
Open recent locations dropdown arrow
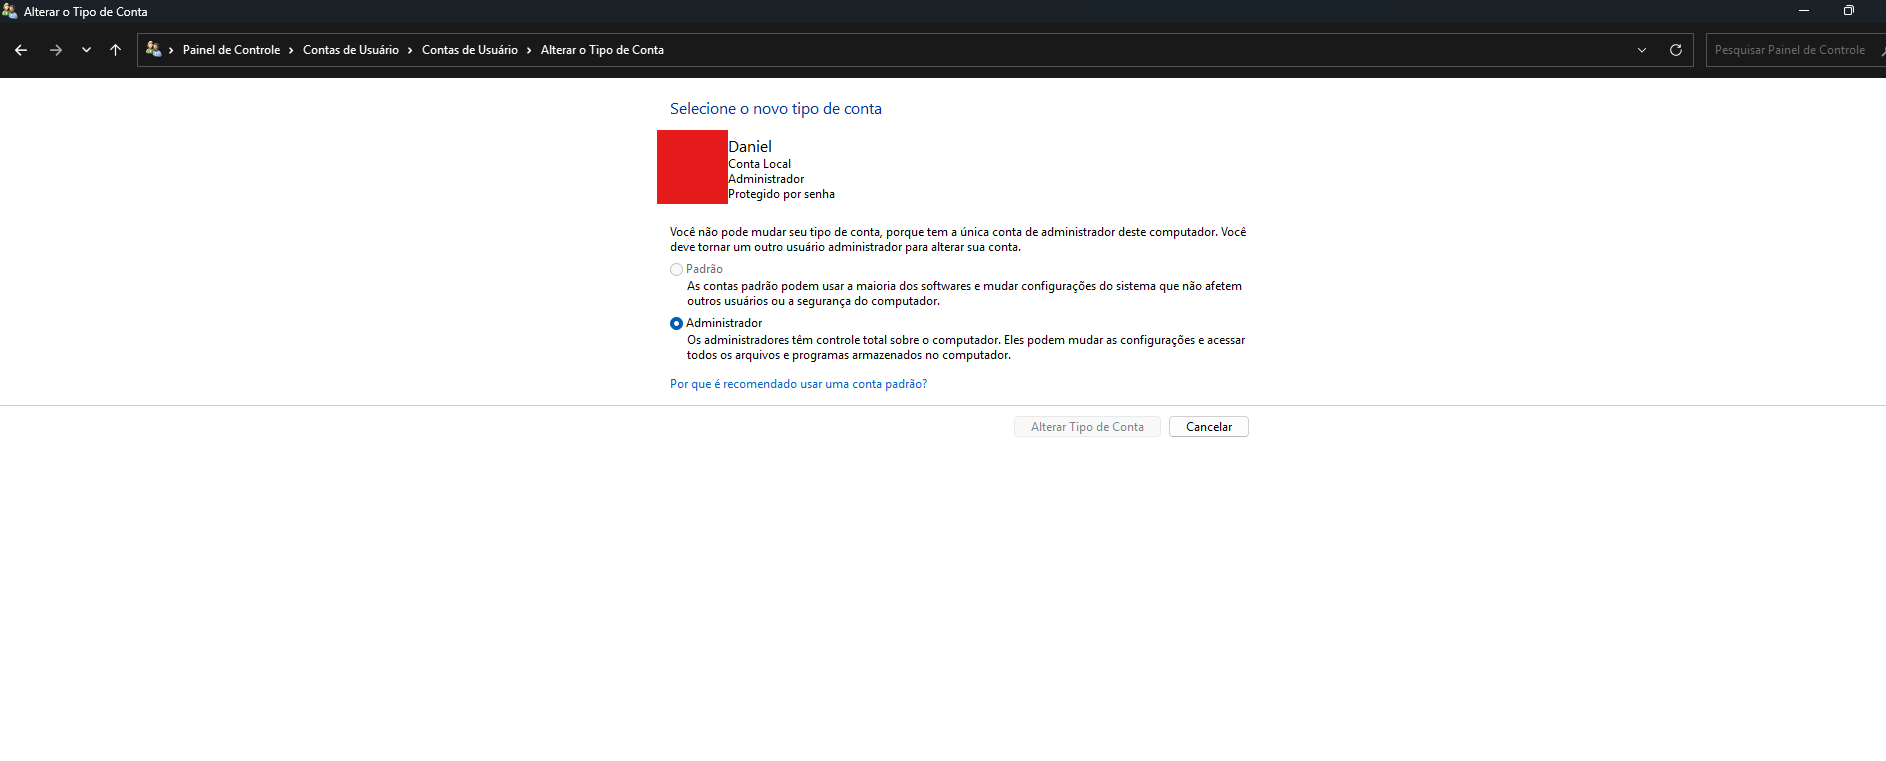pyautogui.click(x=86, y=50)
